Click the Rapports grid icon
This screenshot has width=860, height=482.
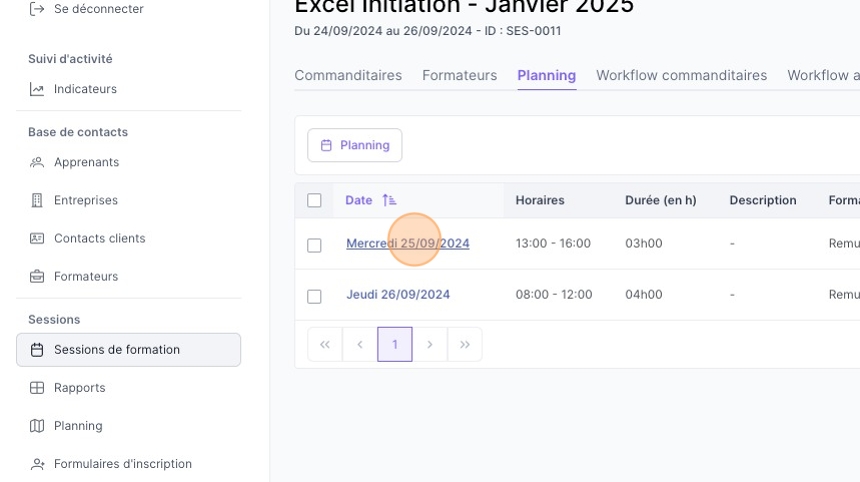tap(37, 388)
